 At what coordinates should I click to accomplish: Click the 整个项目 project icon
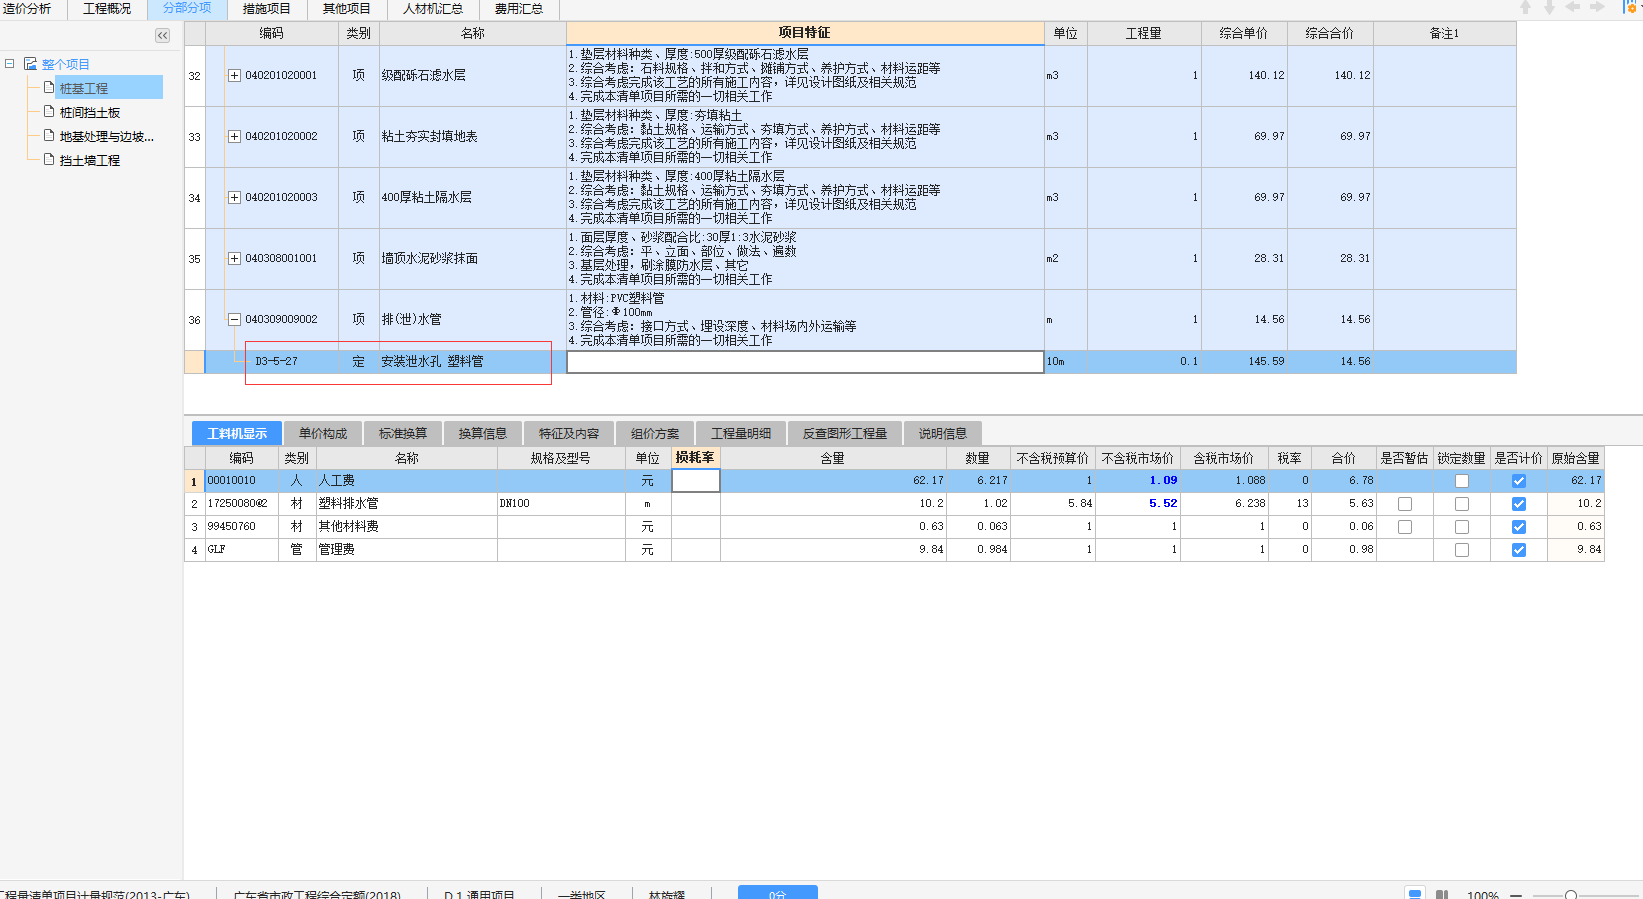pos(30,63)
